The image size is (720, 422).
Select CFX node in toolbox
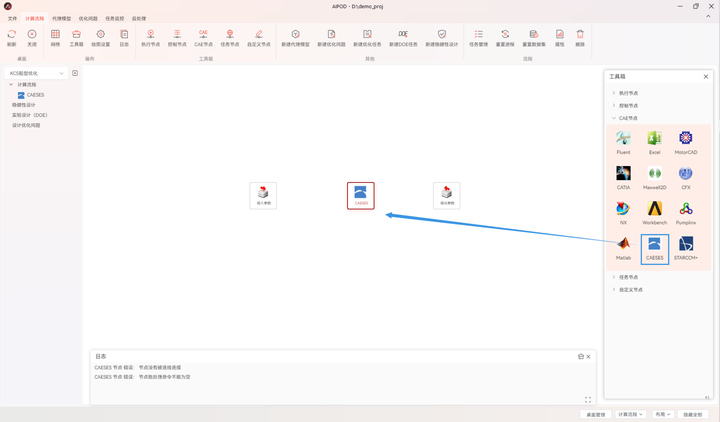point(686,178)
